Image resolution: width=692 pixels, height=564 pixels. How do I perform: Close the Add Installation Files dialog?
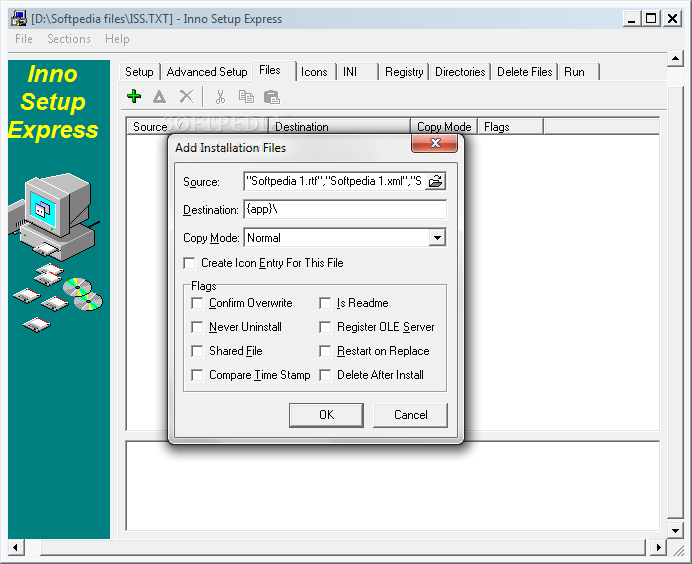click(x=435, y=143)
